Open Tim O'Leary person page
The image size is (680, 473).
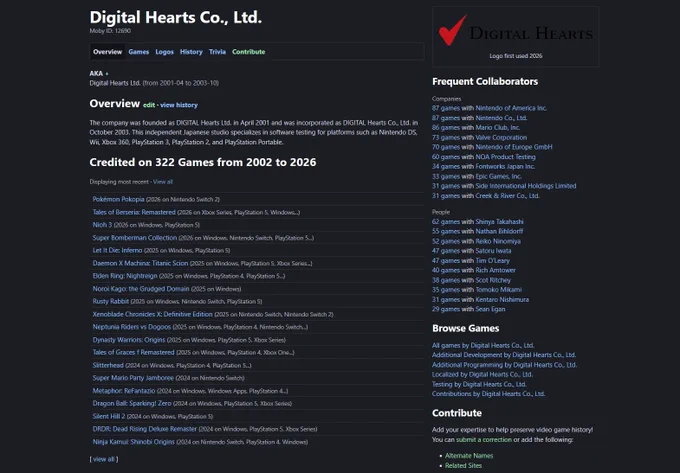point(492,261)
